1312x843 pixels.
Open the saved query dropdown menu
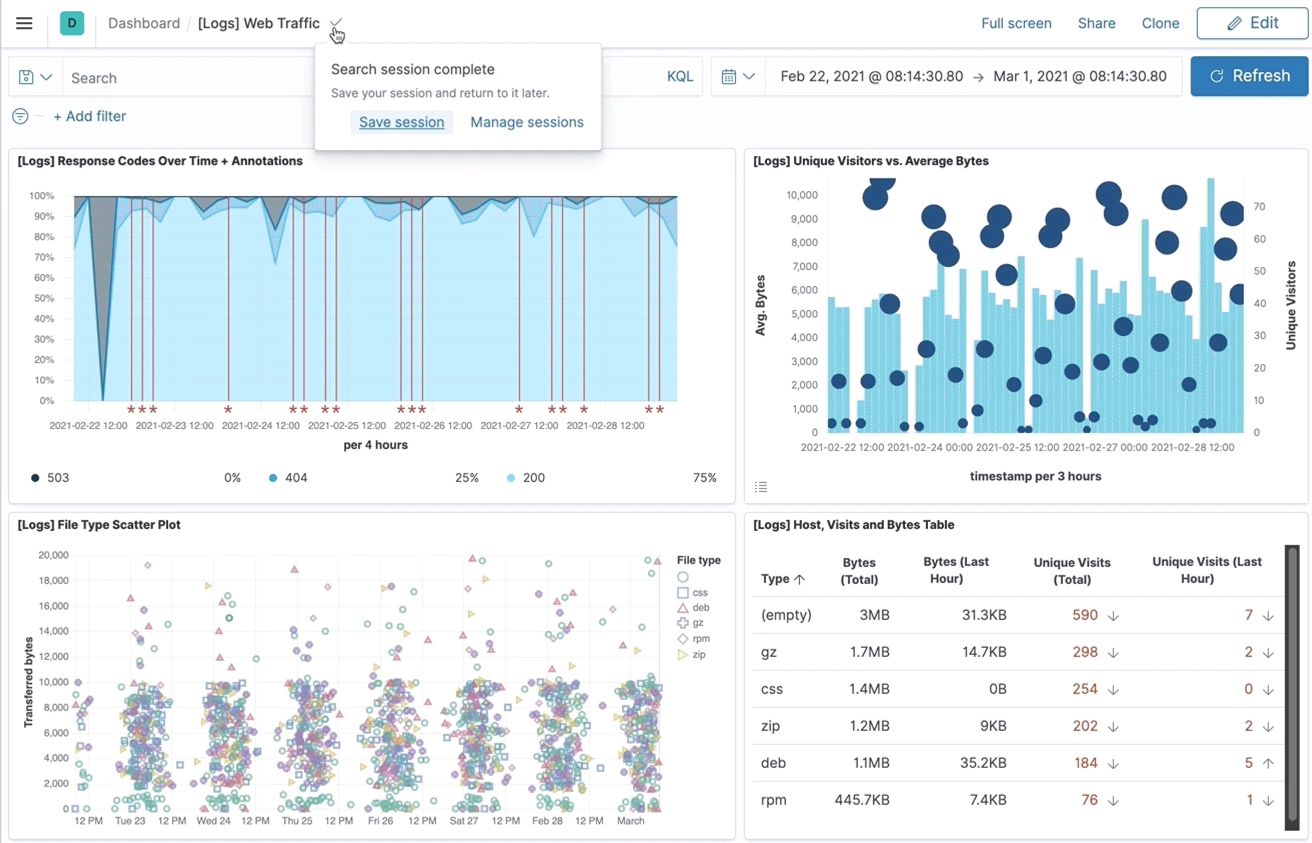(x=35, y=77)
